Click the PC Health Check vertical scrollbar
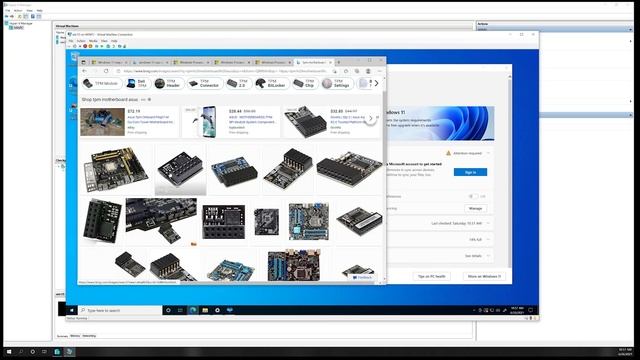 click(x=509, y=171)
